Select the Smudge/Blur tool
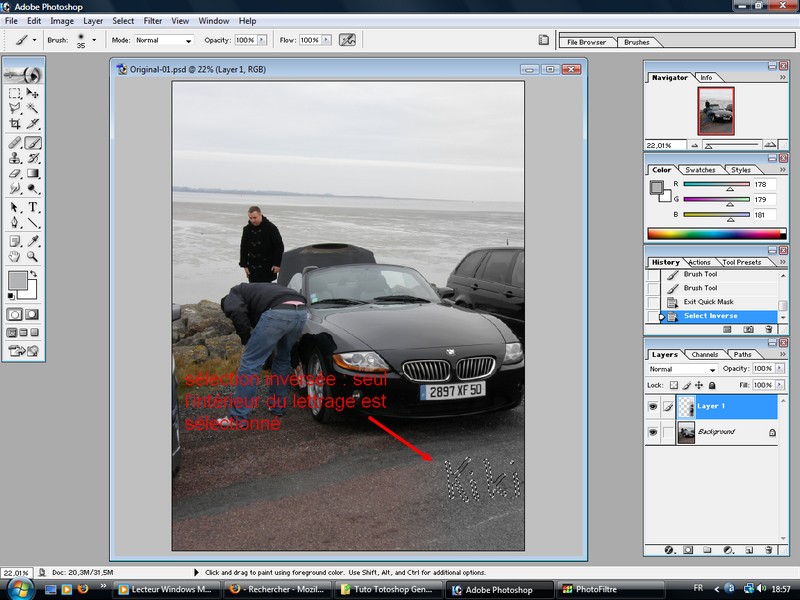 (15, 189)
